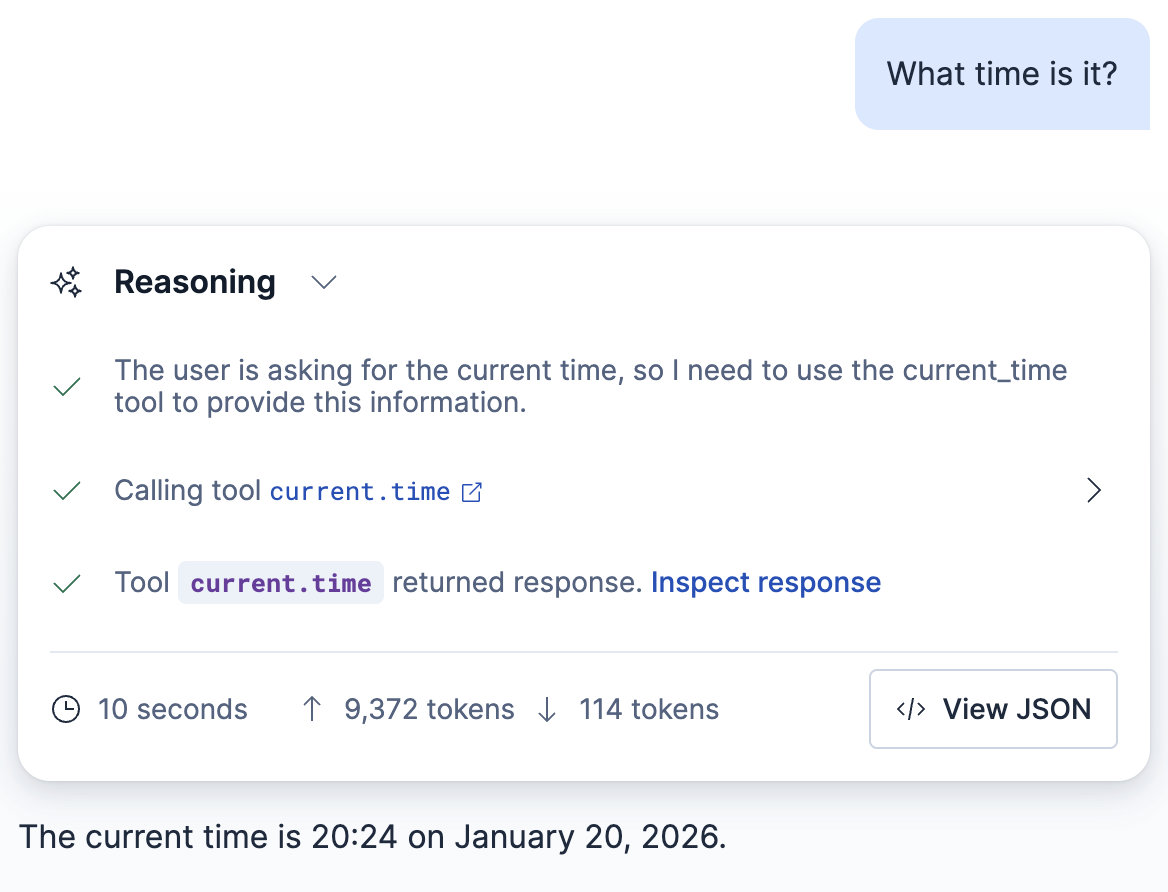Click the code icon inside View JSON

pyautogui.click(x=910, y=709)
